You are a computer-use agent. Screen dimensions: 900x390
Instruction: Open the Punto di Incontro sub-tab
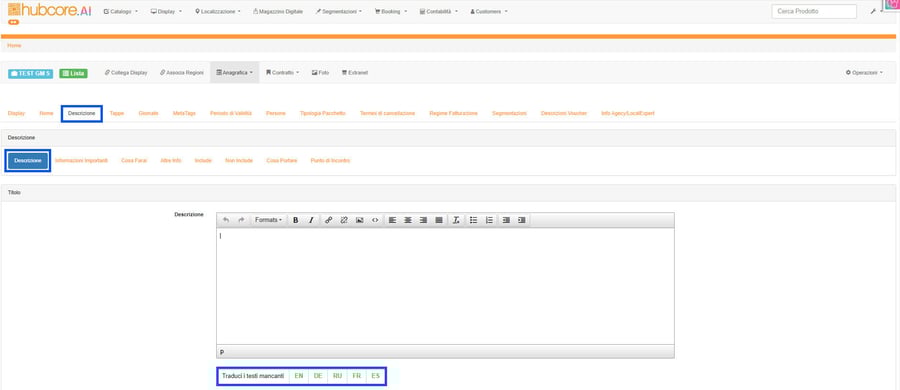point(330,161)
